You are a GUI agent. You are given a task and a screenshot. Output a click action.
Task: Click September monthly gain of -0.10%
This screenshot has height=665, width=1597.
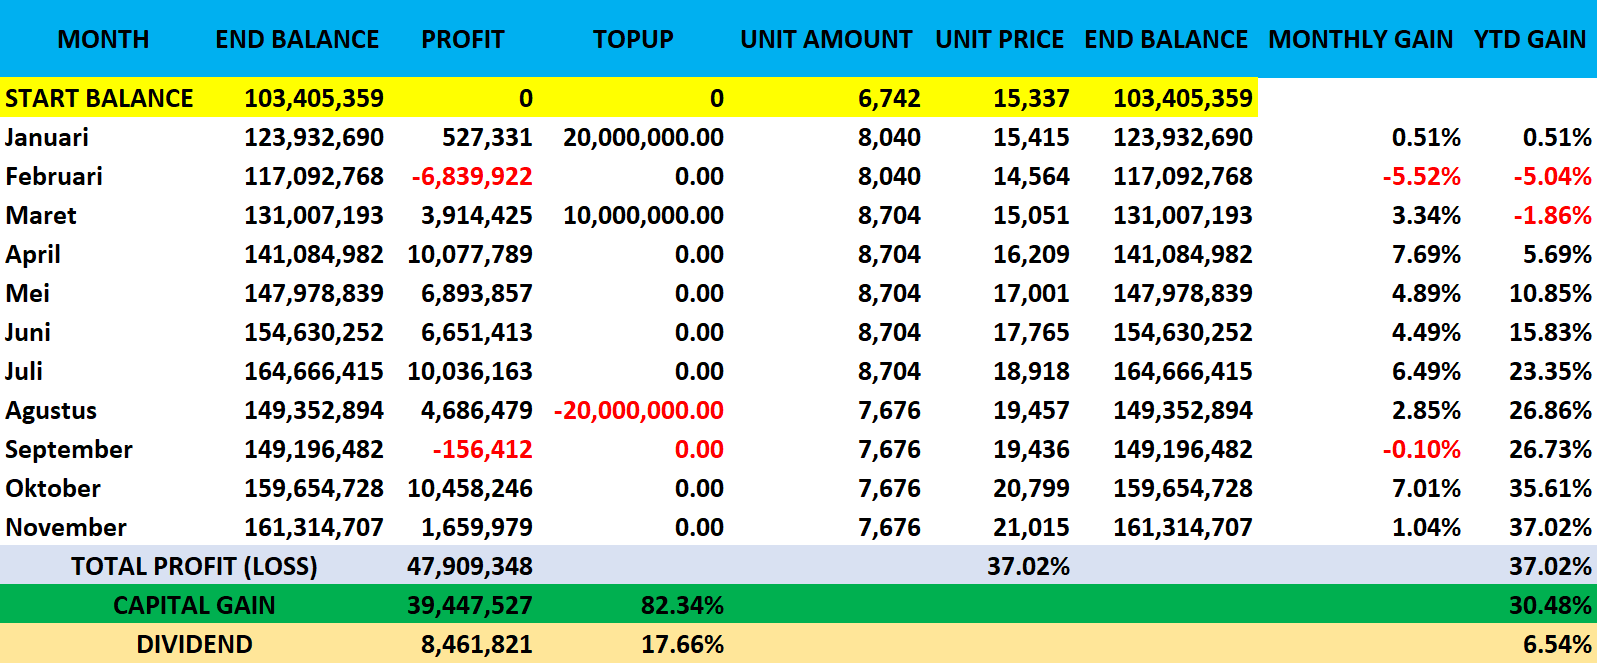(1421, 449)
